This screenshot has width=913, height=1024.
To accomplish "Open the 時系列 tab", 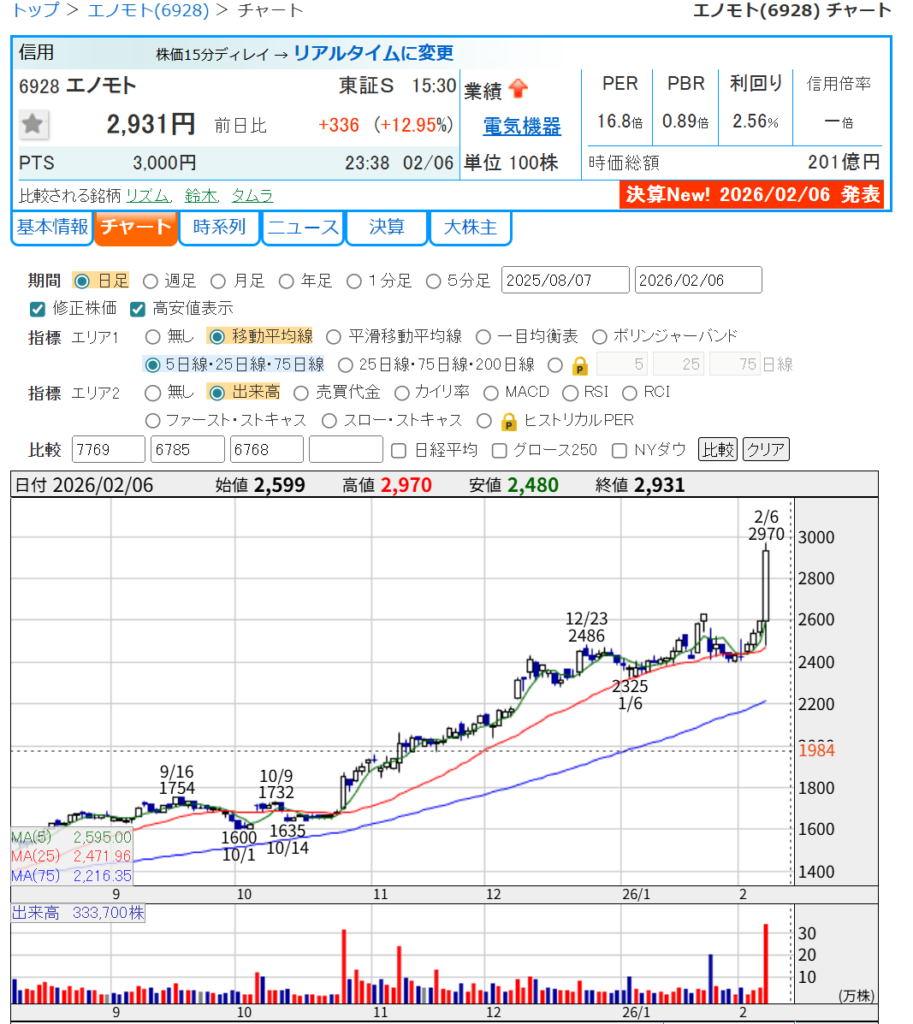I will coord(219,227).
